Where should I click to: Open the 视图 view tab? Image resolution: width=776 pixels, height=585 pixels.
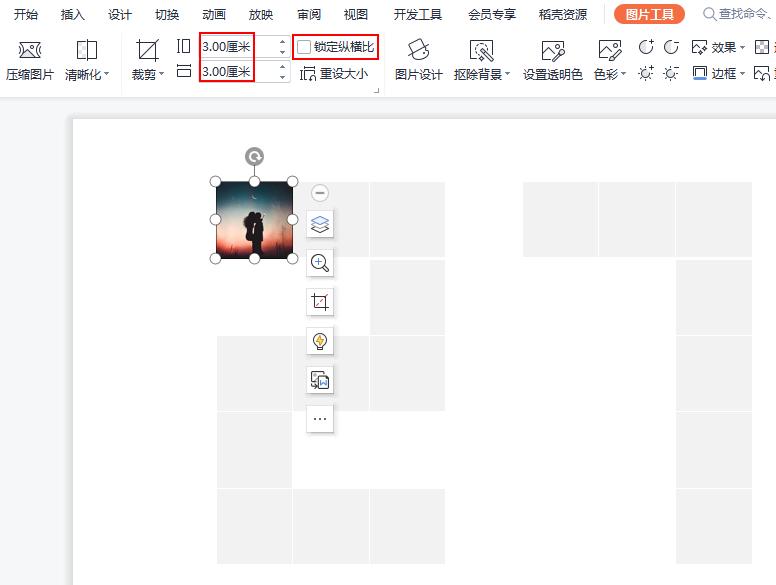tap(356, 14)
